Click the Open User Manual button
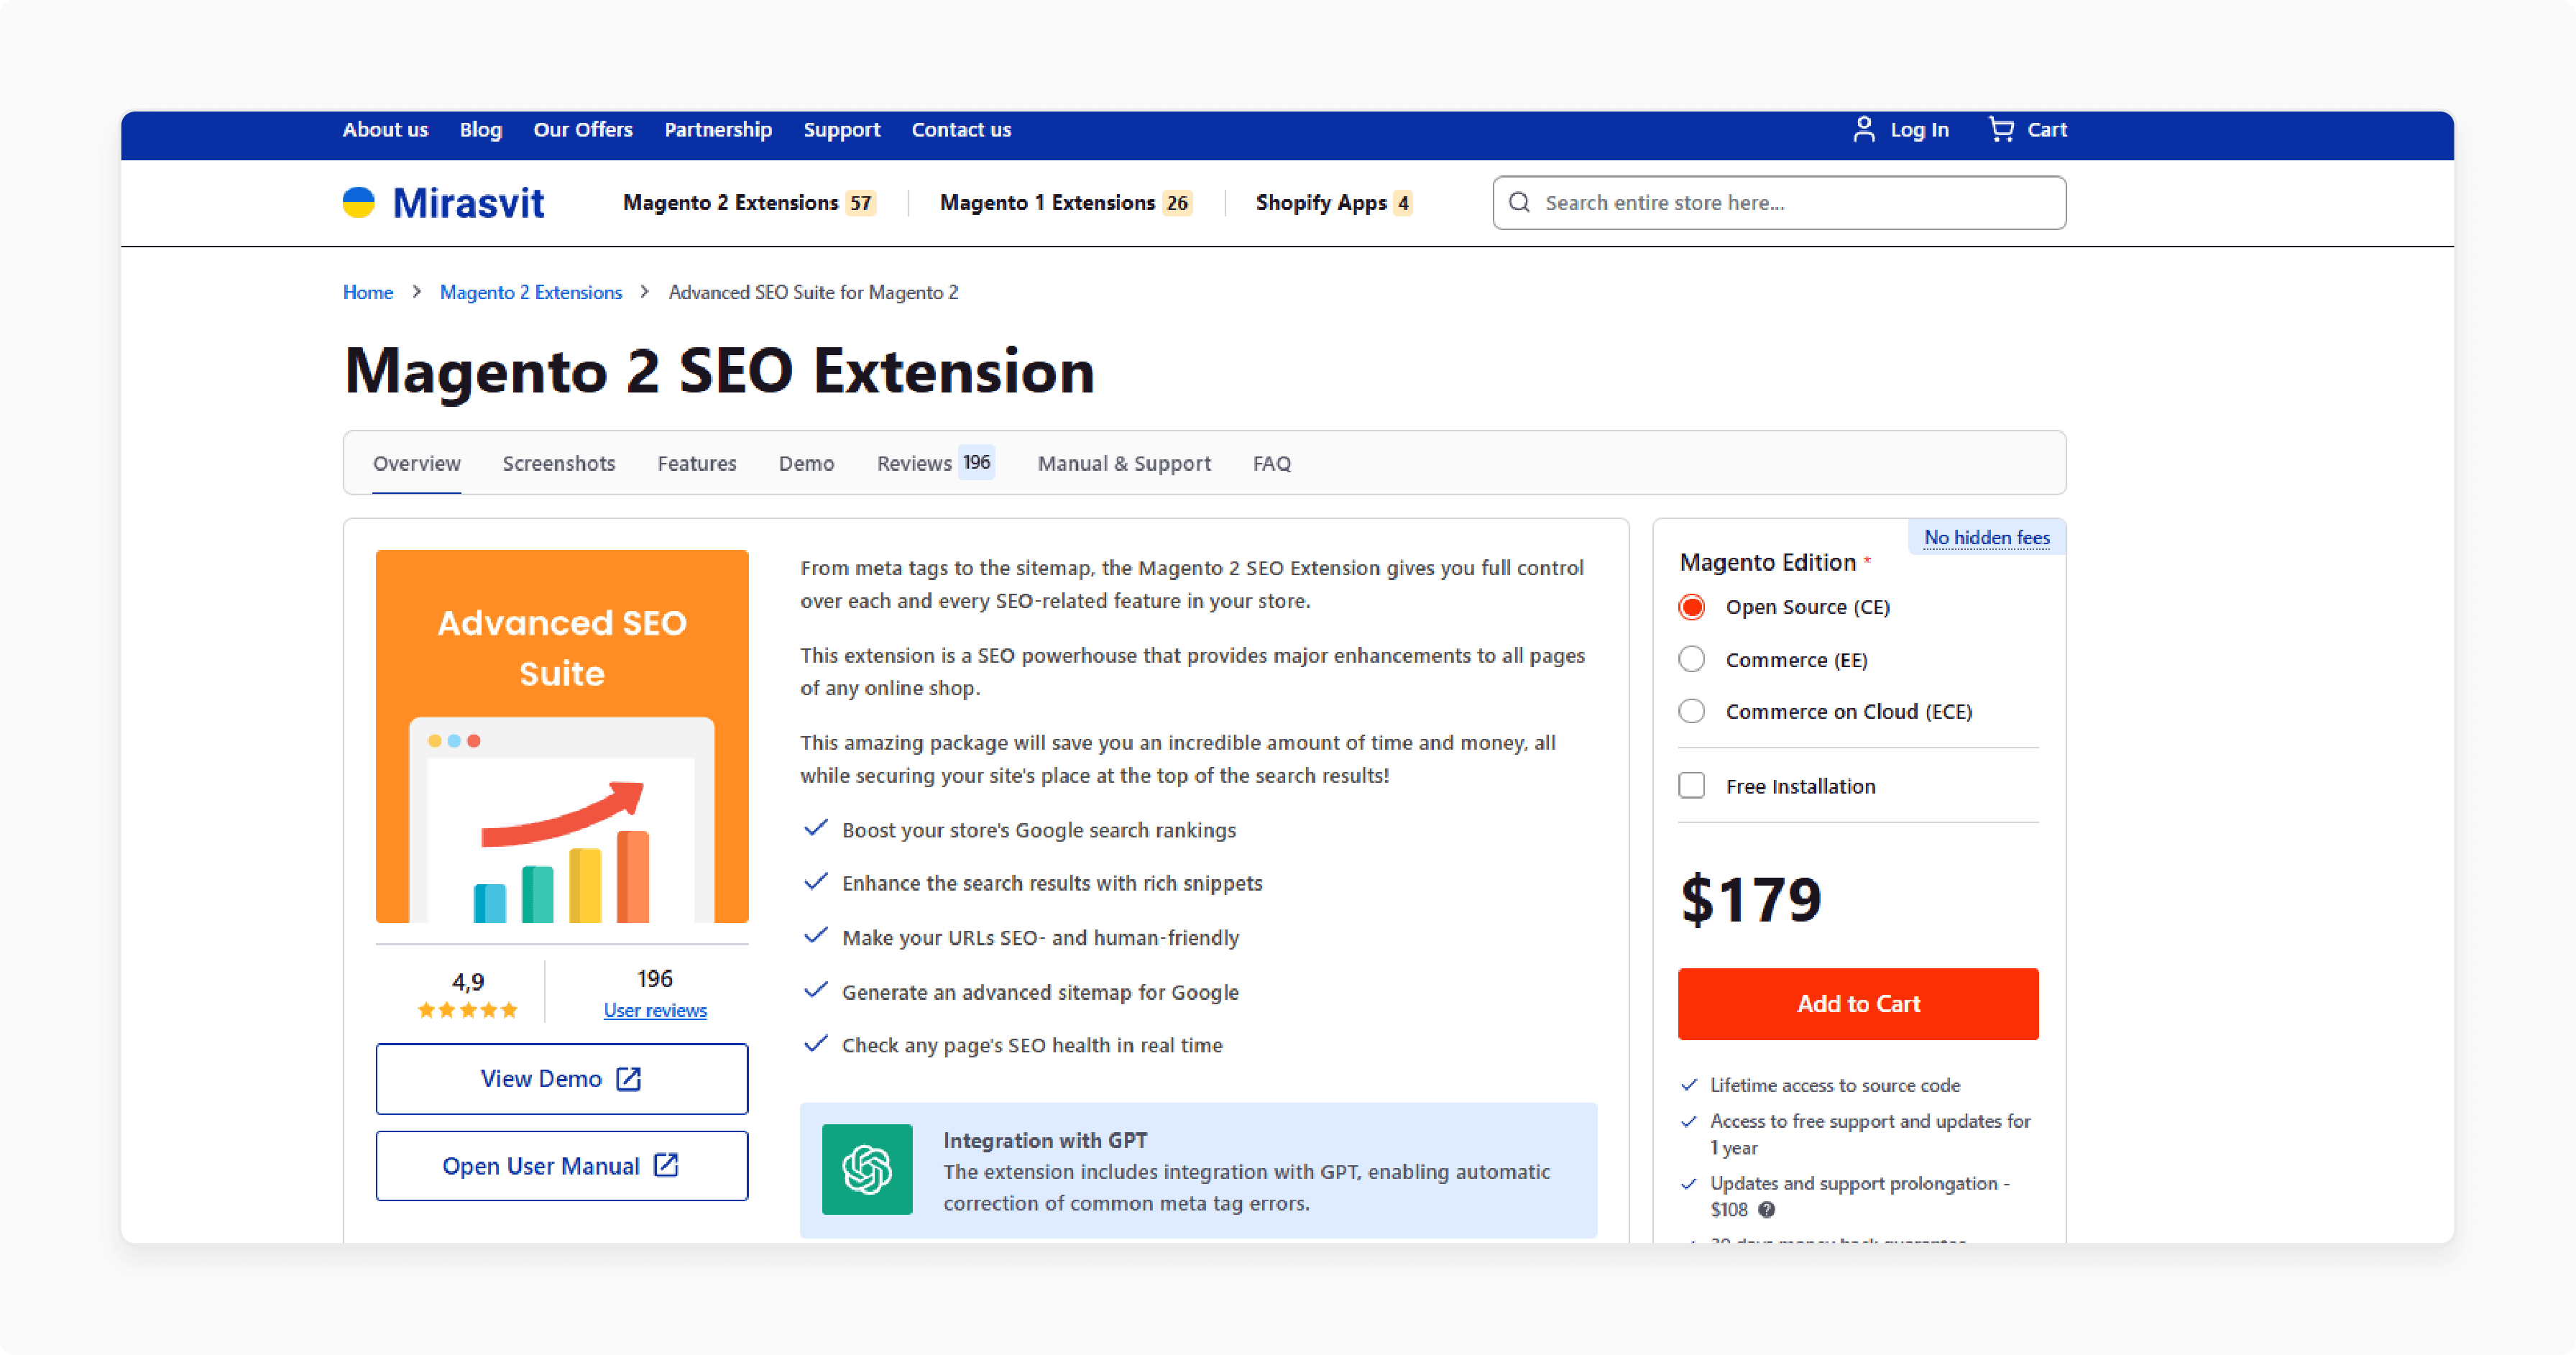 tap(562, 1165)
